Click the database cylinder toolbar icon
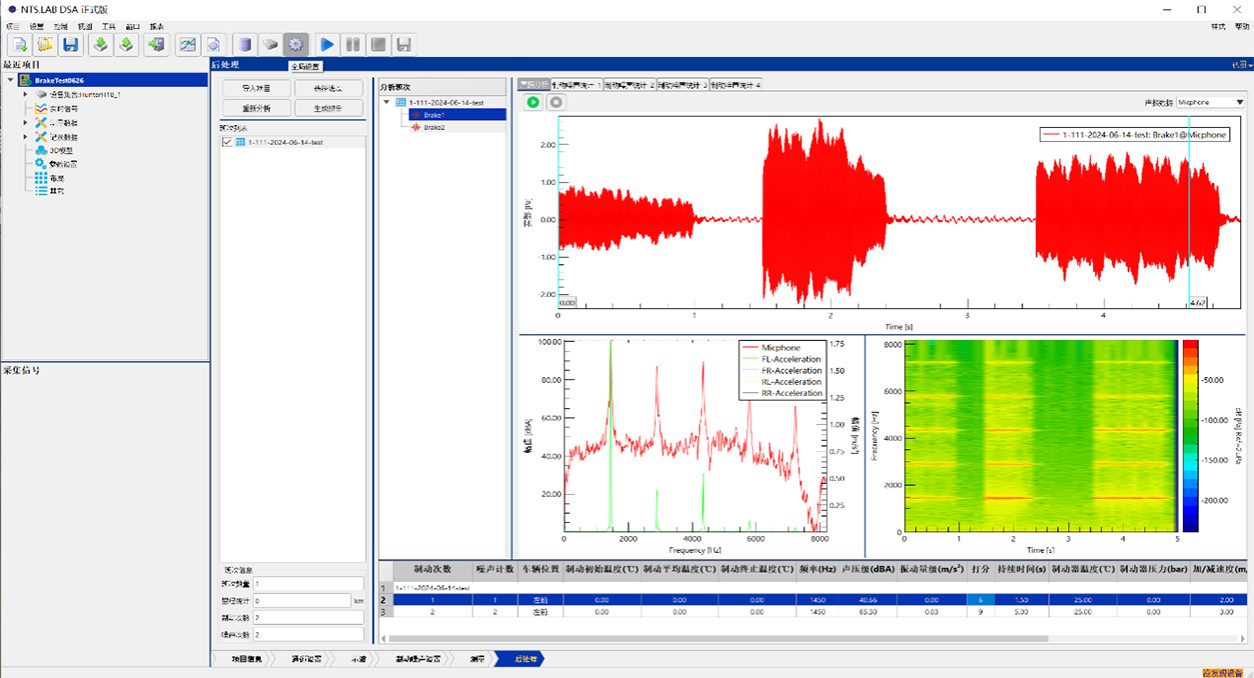The height and width of the screenshot is (678, 1254). click(x=243, y=45)
